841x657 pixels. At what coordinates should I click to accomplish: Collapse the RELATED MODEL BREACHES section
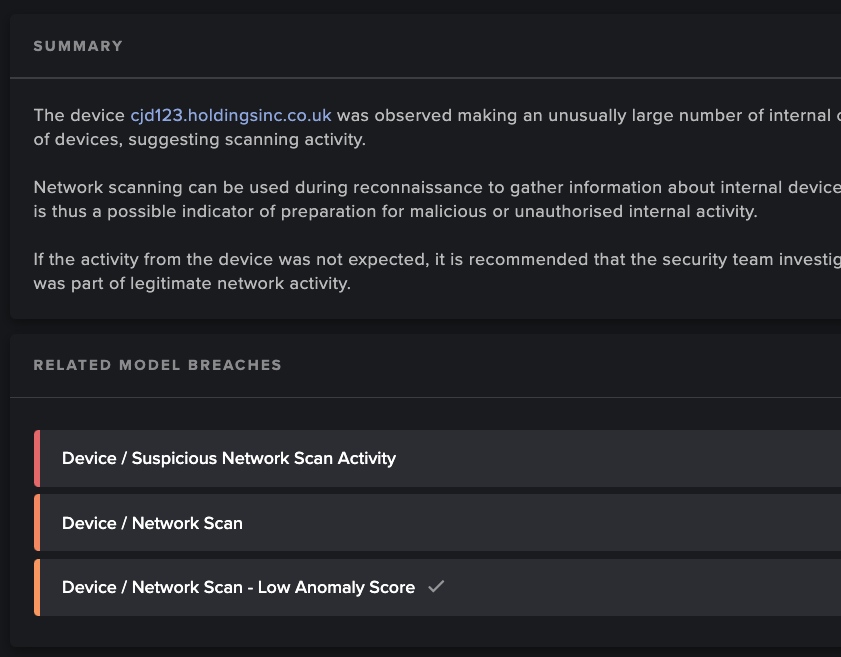pos(157,365)
